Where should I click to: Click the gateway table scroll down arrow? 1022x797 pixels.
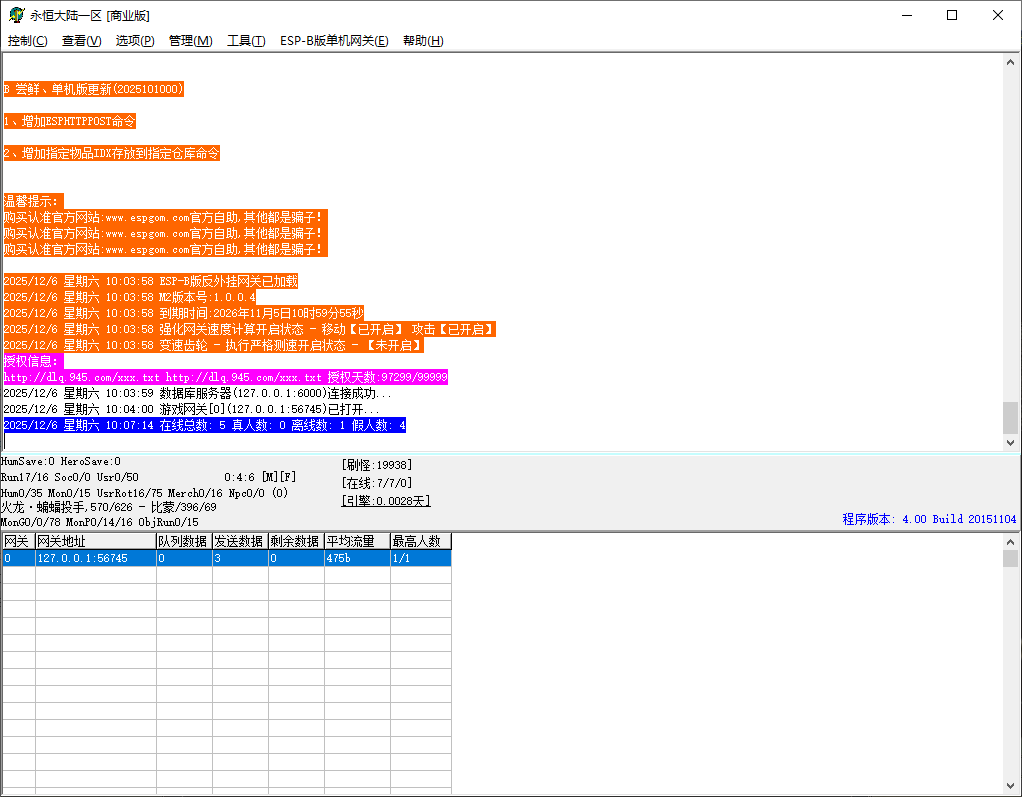[1010, 787]
